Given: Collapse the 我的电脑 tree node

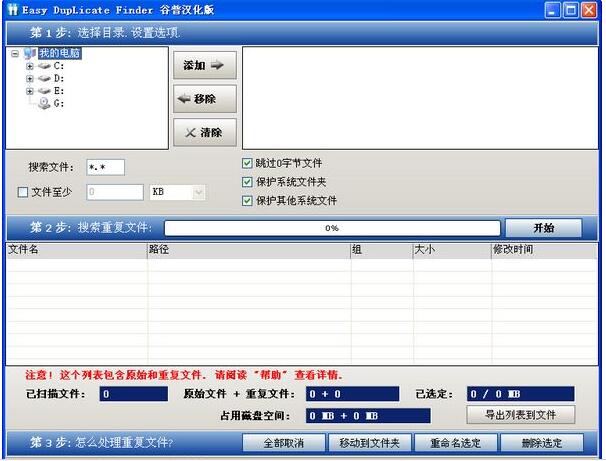Looking at the screenshot, I should click(x=15, y=53).
